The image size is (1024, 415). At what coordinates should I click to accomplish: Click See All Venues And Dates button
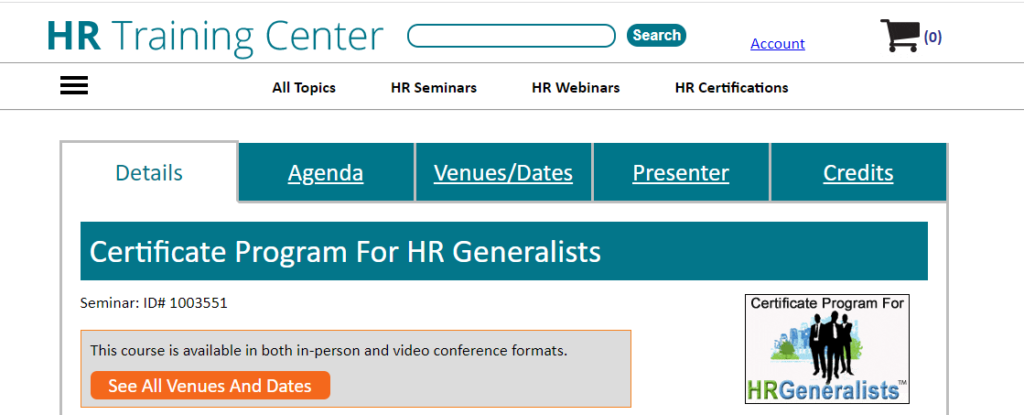[210, 386]
